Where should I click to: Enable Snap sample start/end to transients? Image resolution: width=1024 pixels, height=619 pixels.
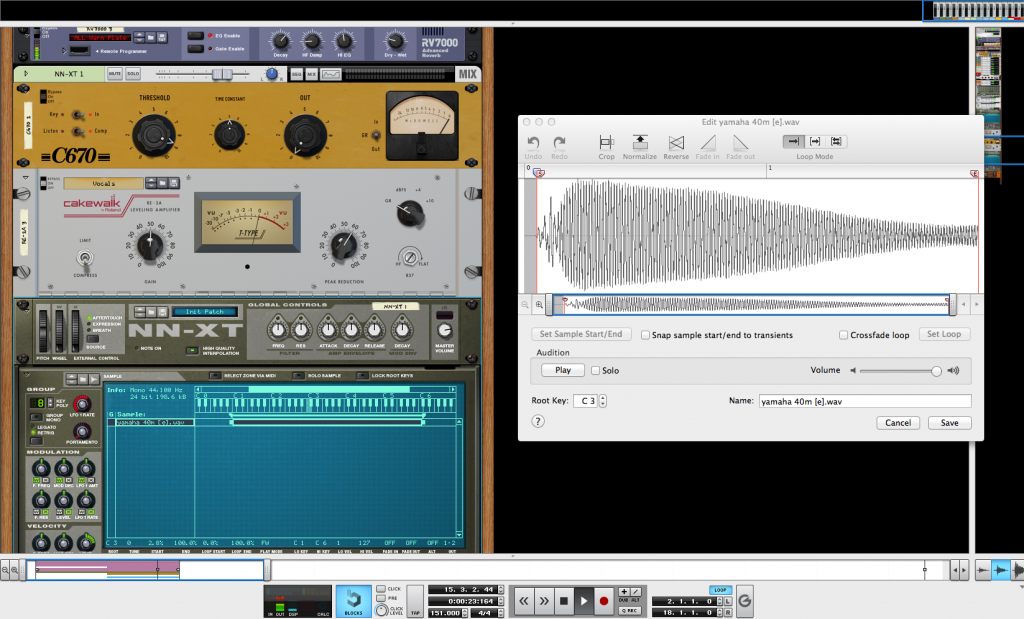point(645,335)
